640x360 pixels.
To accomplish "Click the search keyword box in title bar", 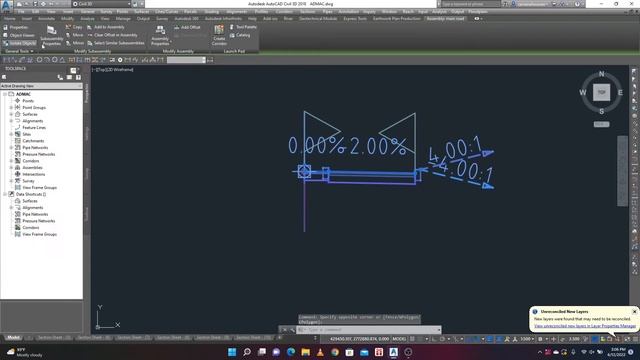I will [x=471, y=4].
